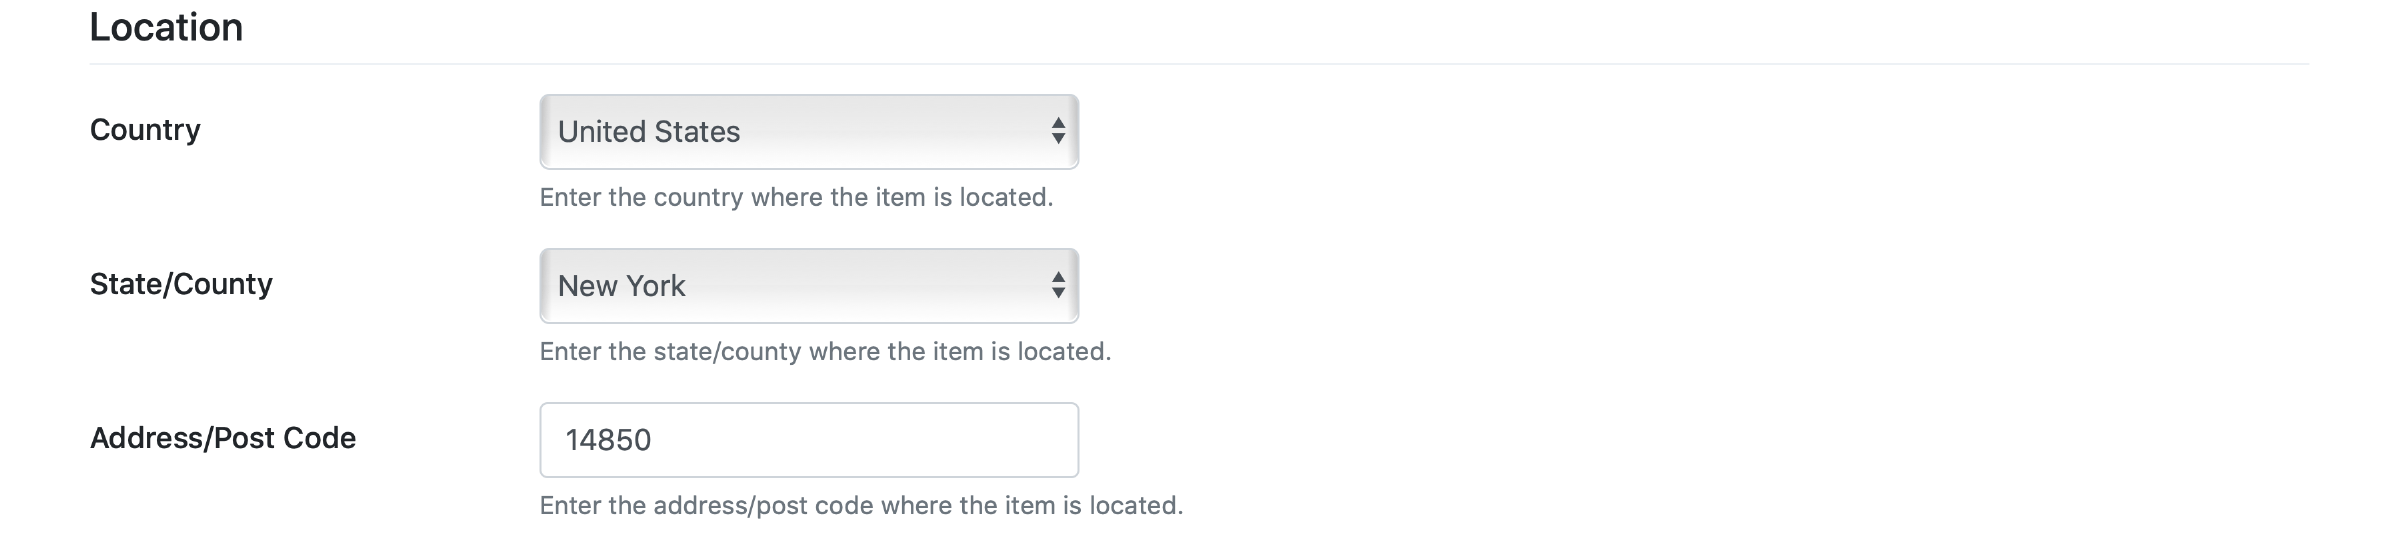
Task: Click the up arrow in the Country select
Action: click(1057, 122)
